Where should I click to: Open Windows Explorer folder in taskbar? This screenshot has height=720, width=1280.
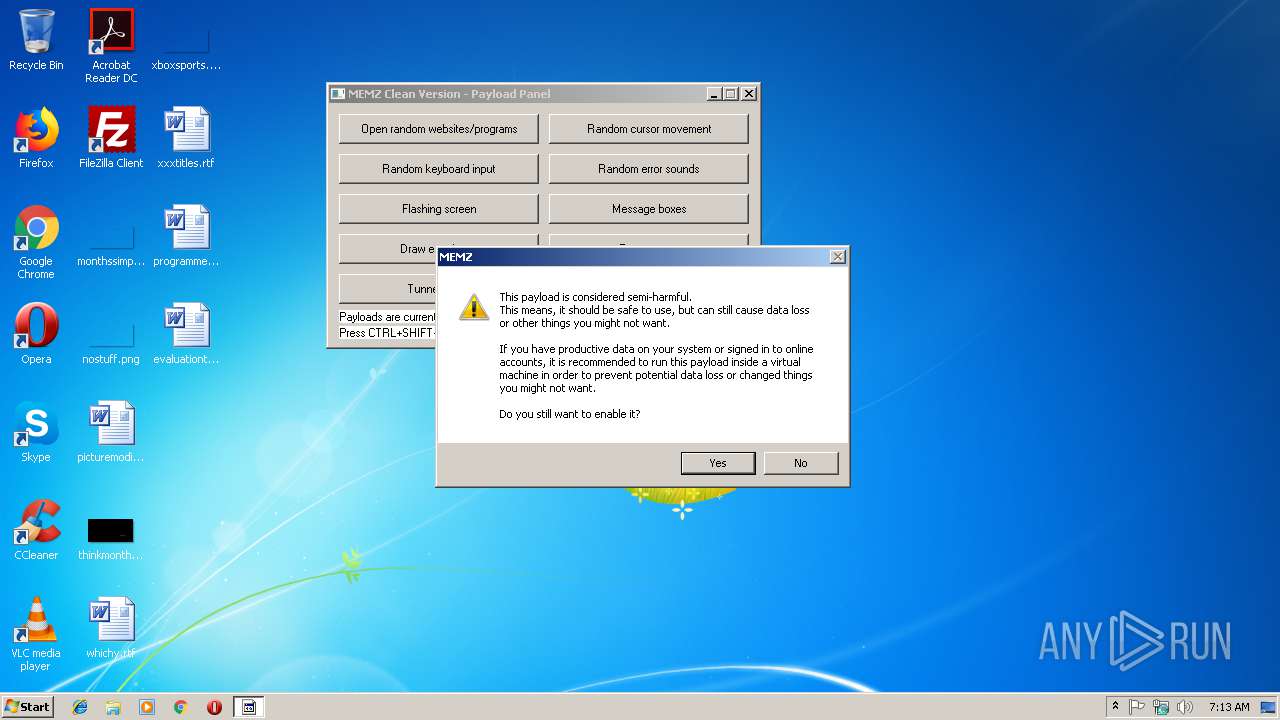(113, 707)
